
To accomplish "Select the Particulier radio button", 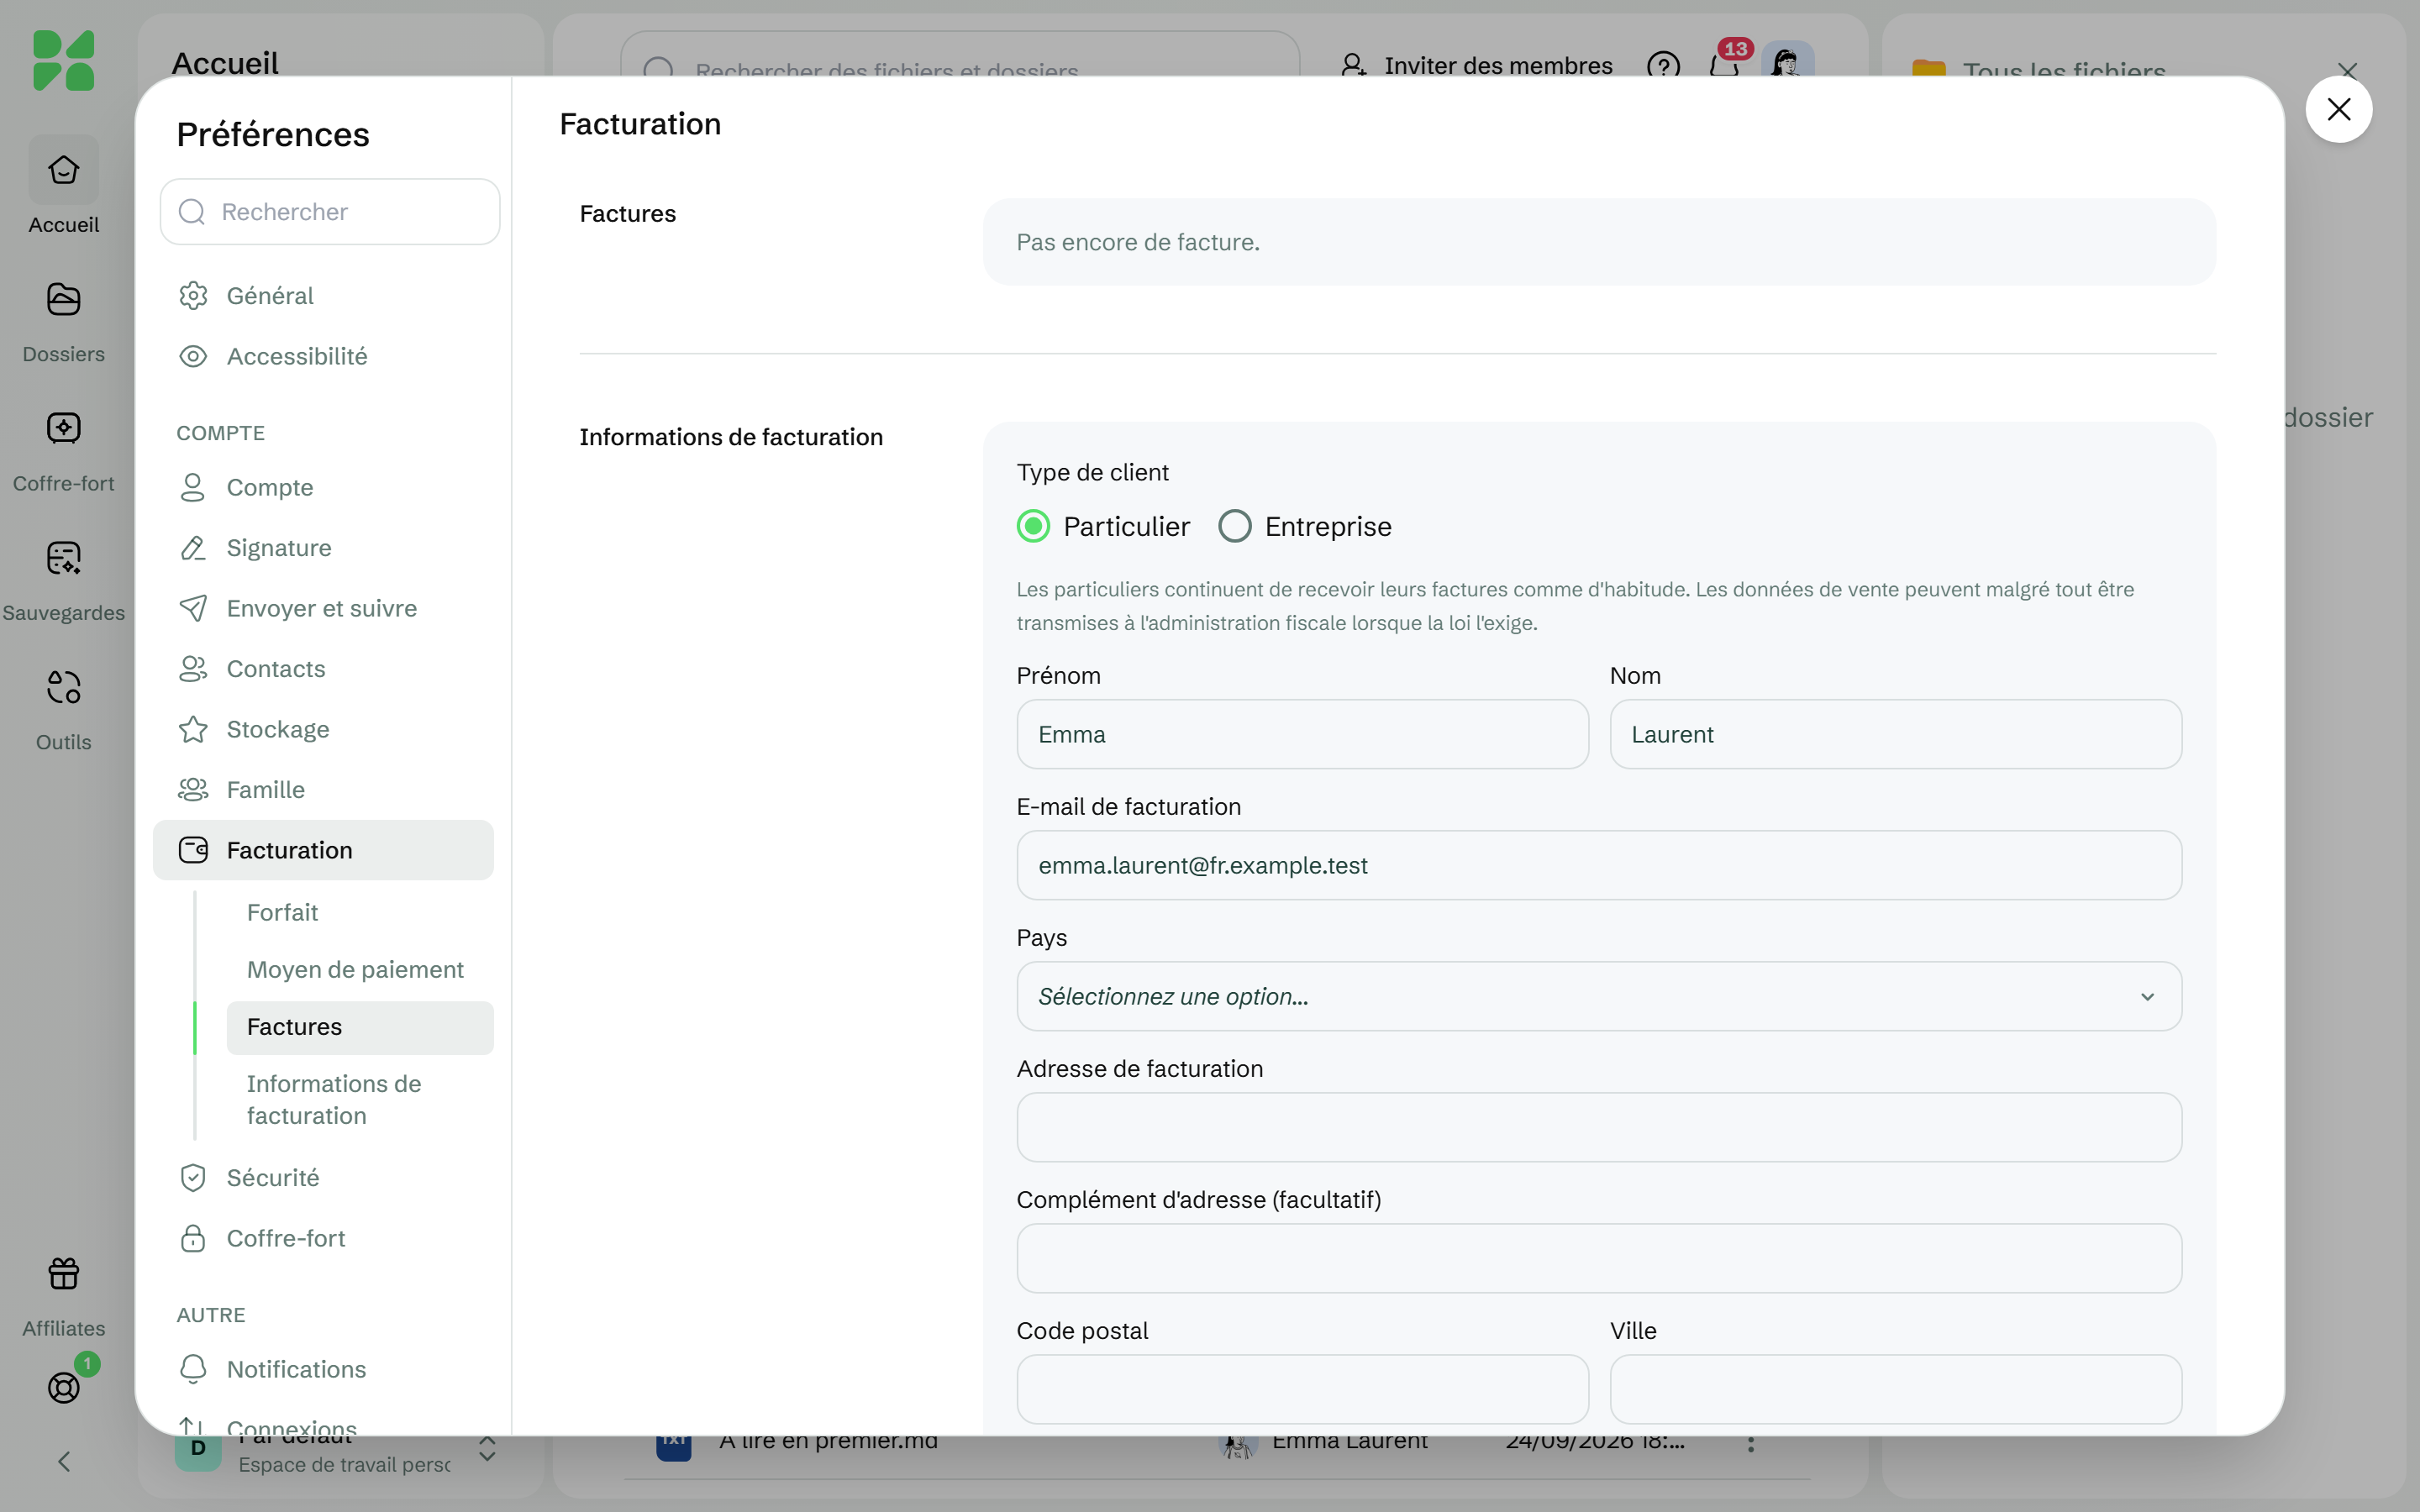I will 1033,526.
